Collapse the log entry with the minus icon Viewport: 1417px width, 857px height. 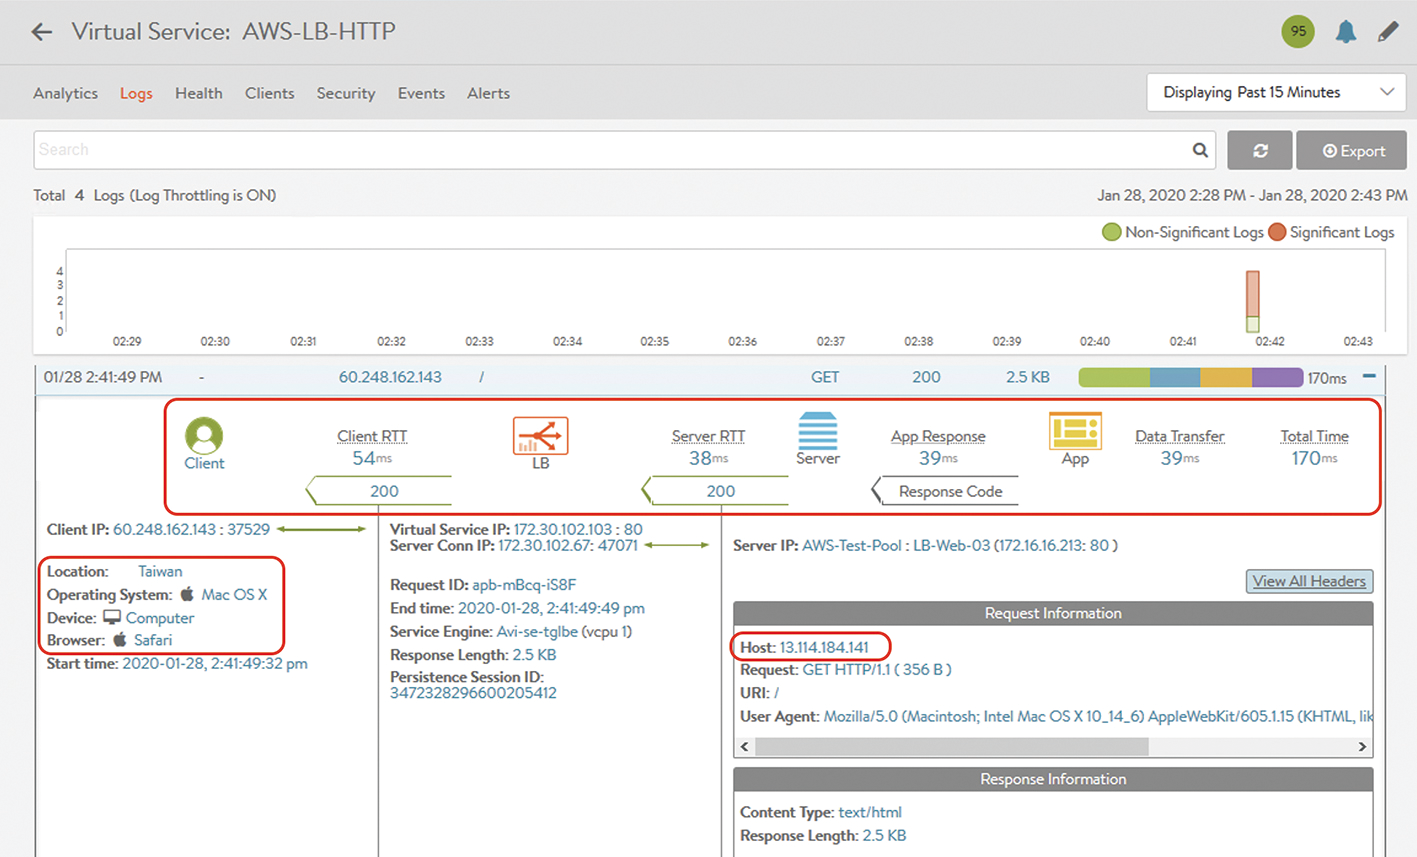pos(1369,377)
